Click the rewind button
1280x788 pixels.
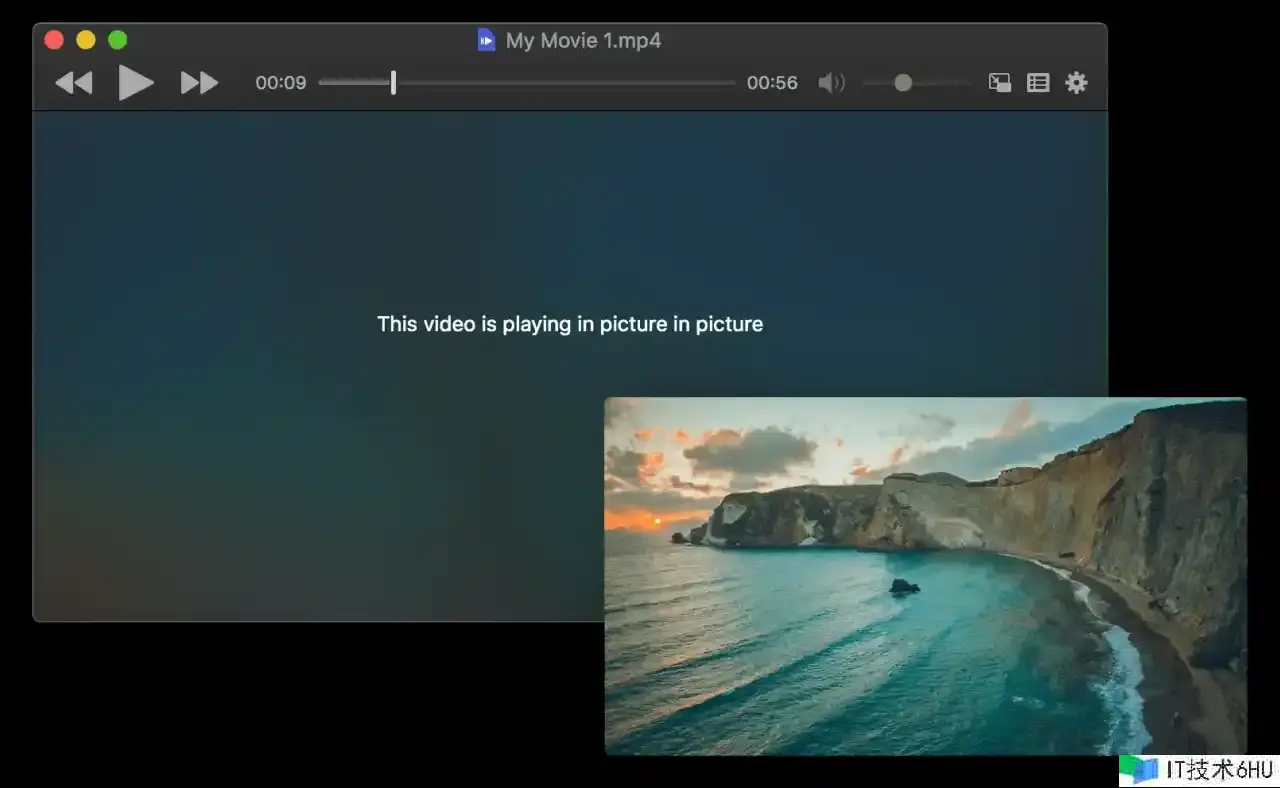(x=73, y=83)
